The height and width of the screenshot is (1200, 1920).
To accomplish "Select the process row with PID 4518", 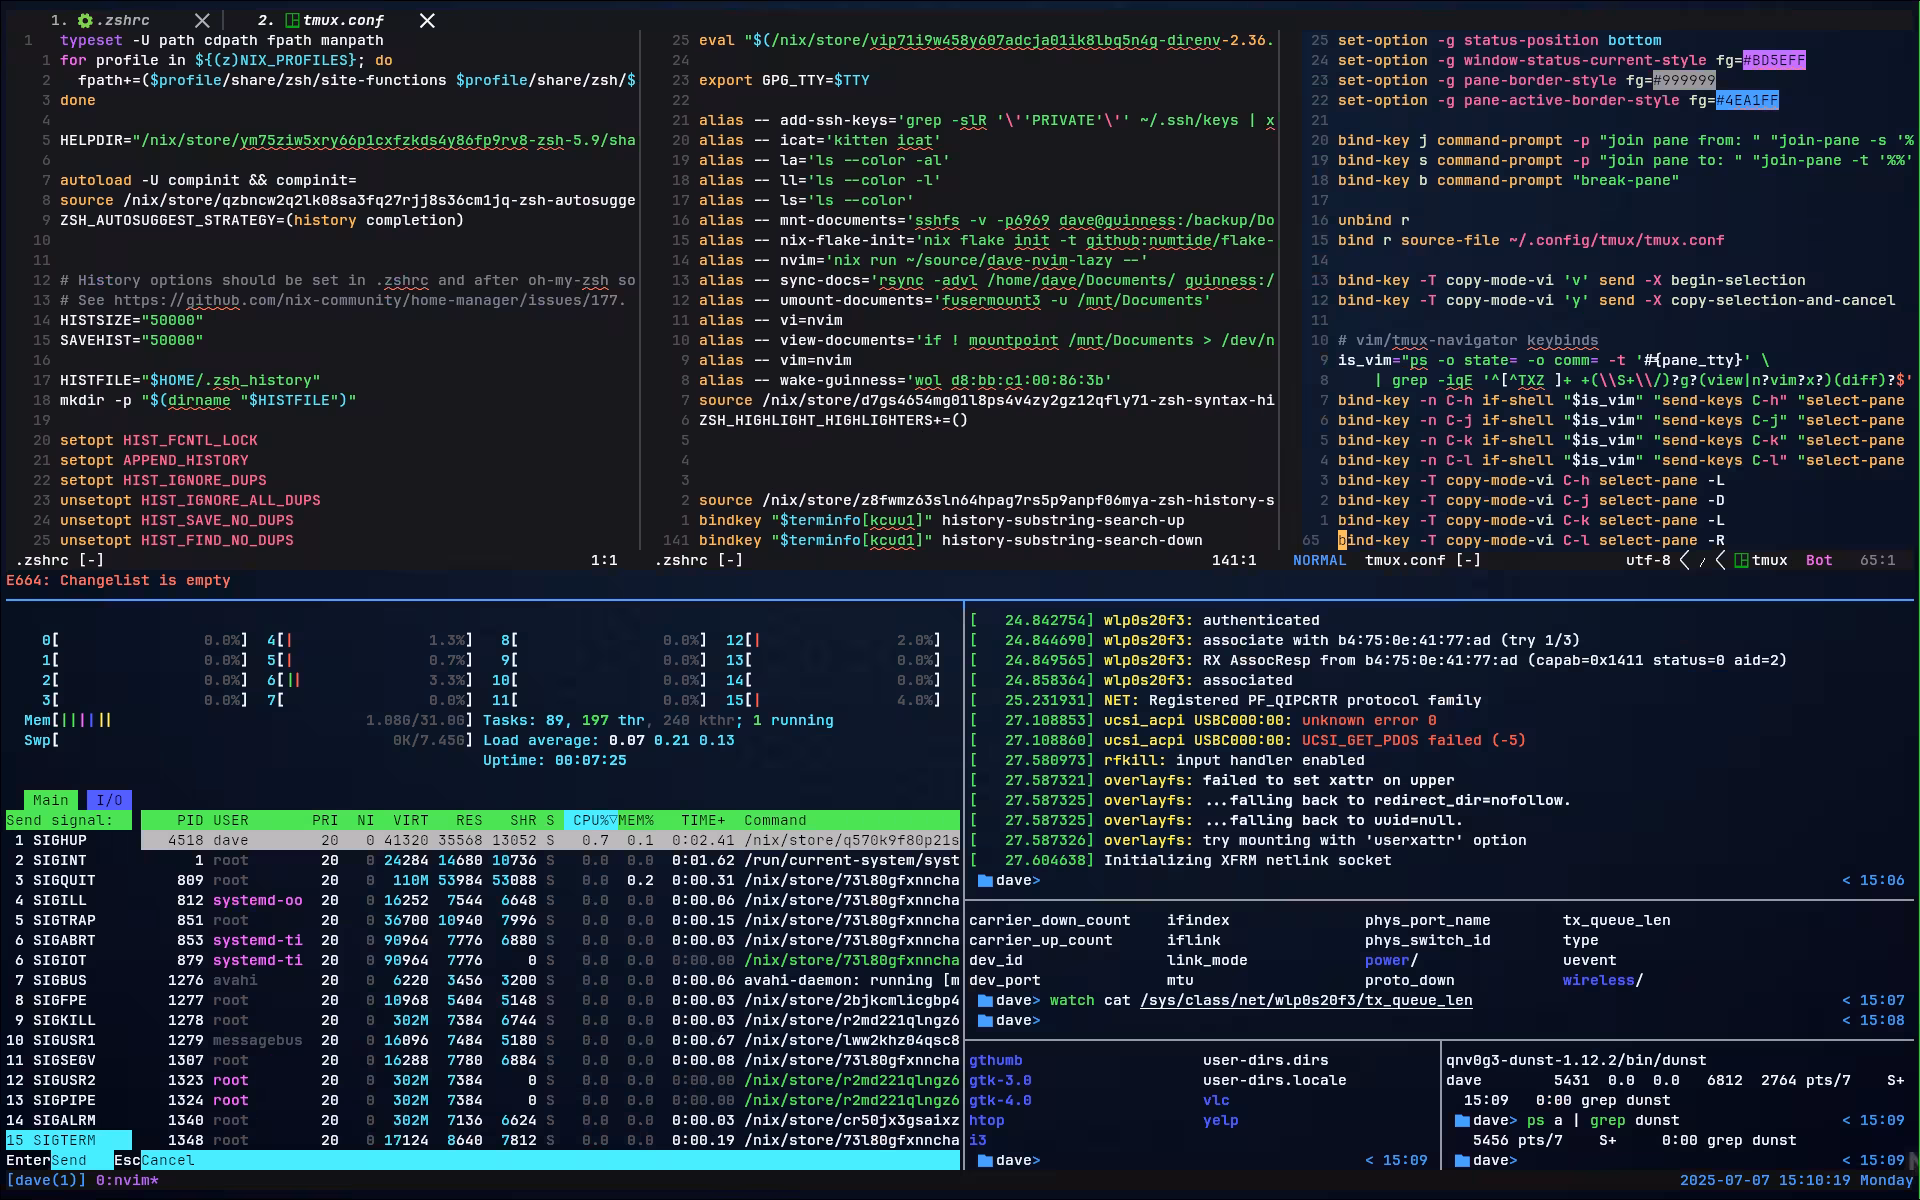I will (x=550, y=840).
